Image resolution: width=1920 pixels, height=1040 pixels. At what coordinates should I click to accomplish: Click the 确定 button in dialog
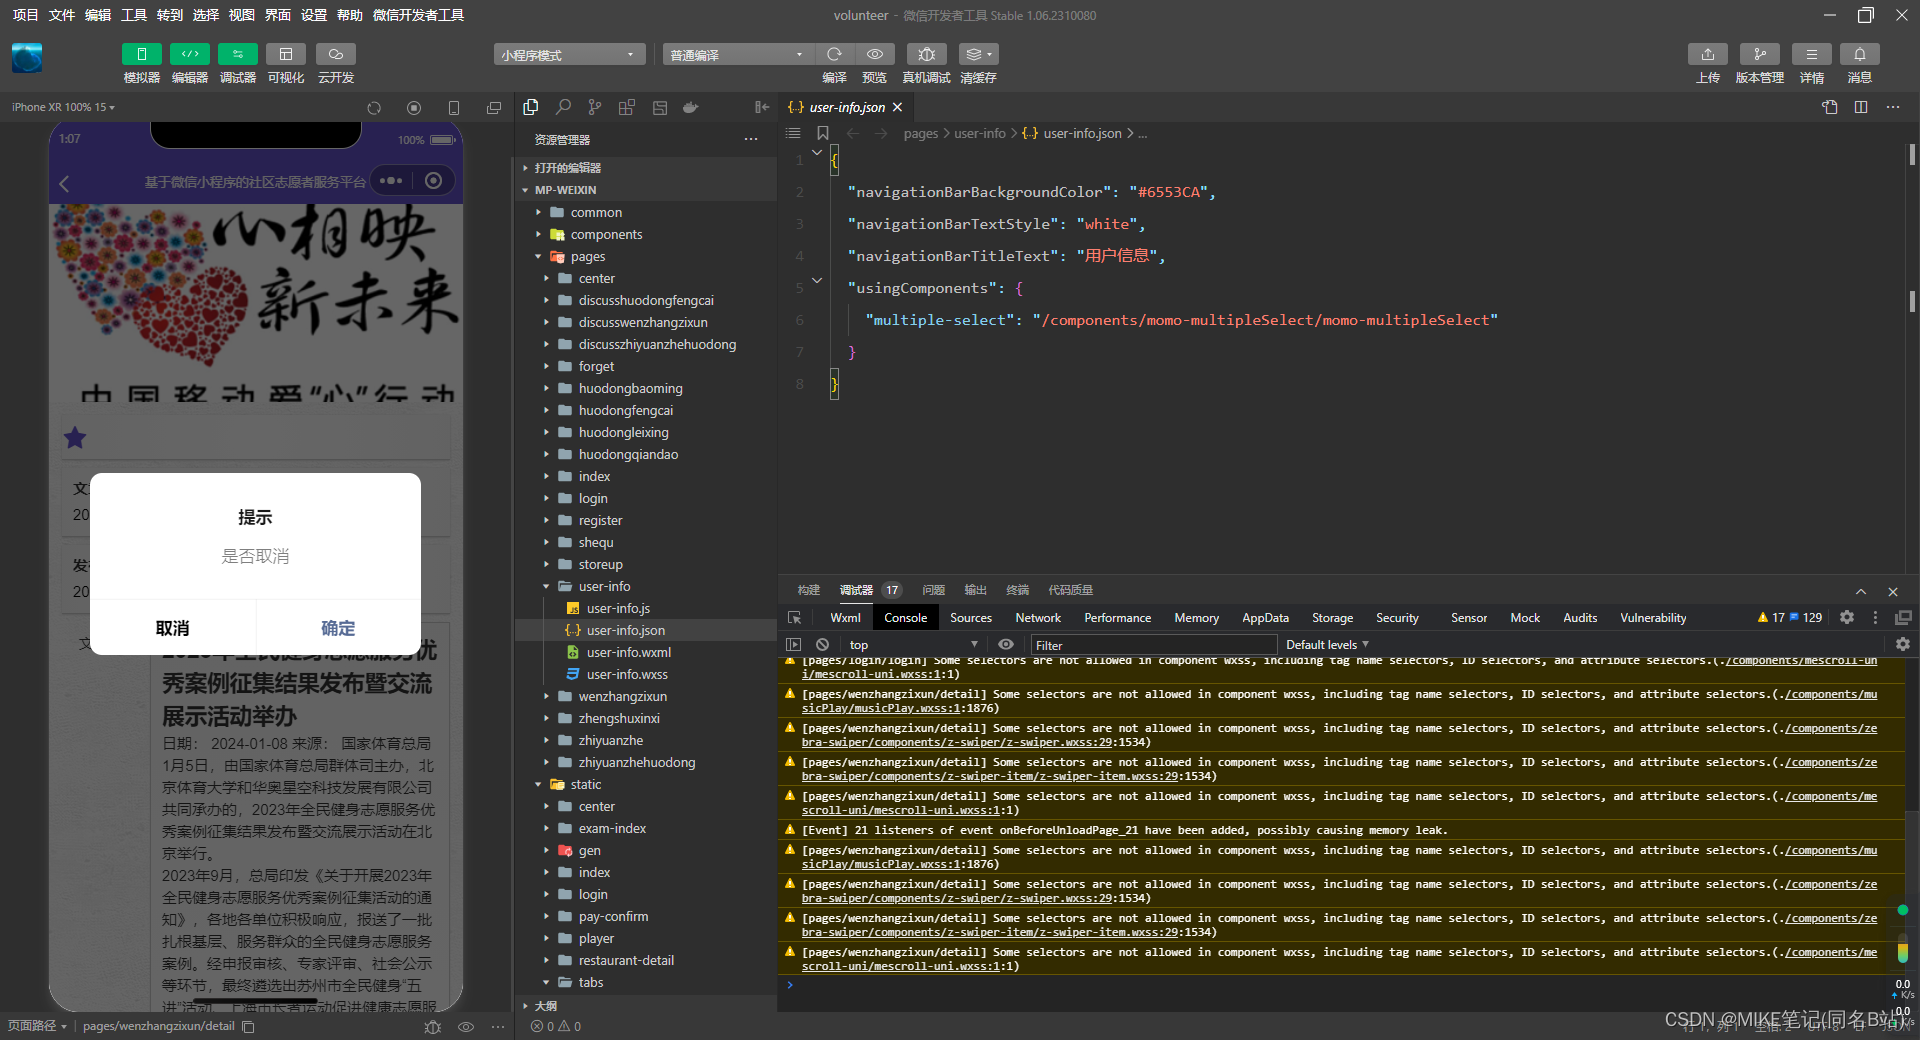(x=338, y=628)
